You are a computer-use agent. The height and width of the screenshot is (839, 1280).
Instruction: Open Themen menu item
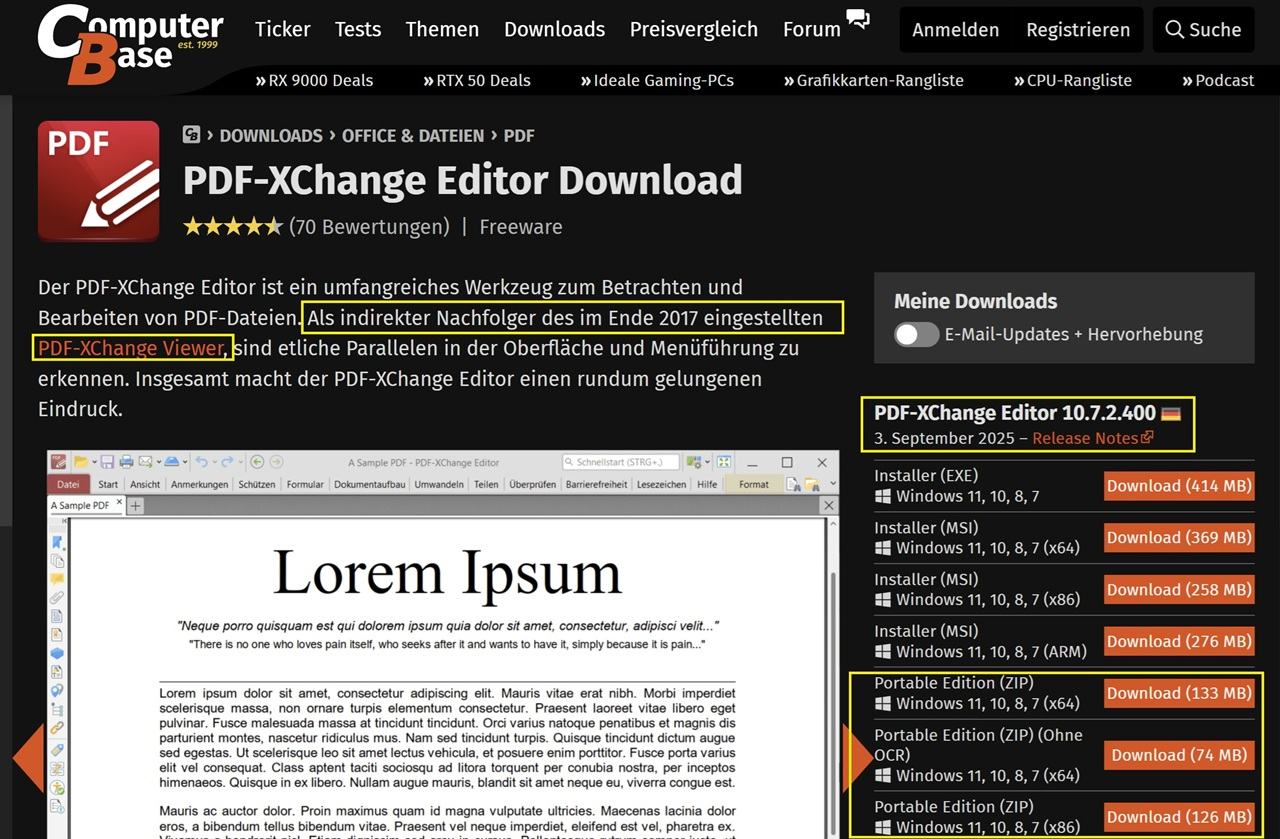[x=442, y=29]
